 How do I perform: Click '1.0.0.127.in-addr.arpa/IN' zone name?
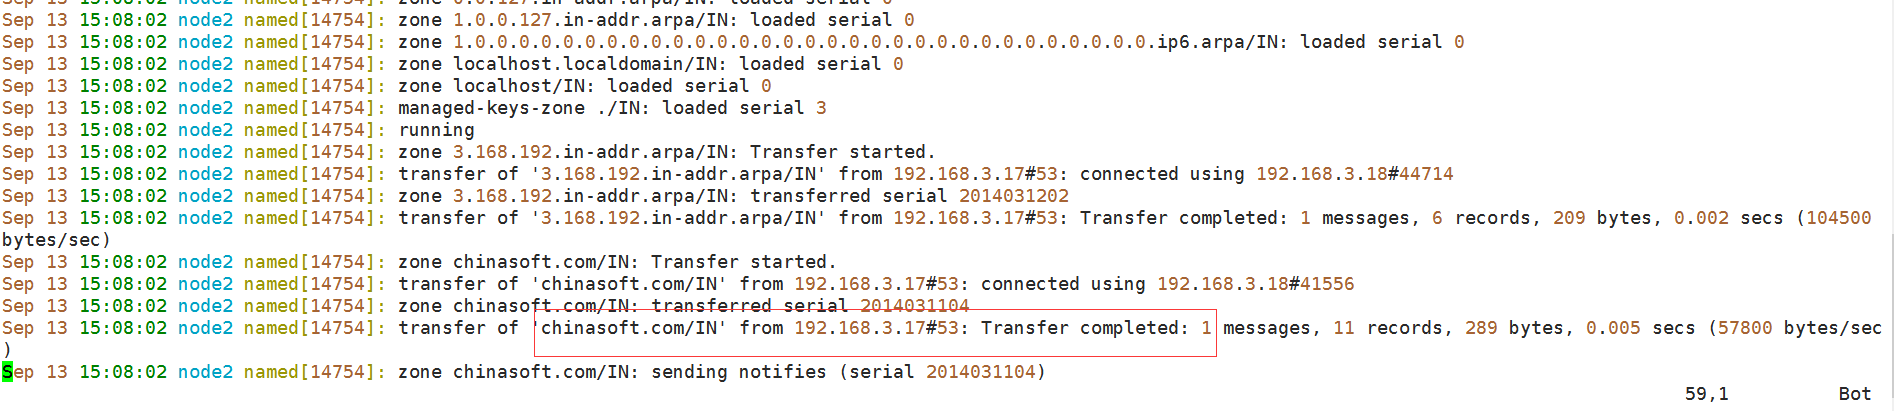(590, 20)
